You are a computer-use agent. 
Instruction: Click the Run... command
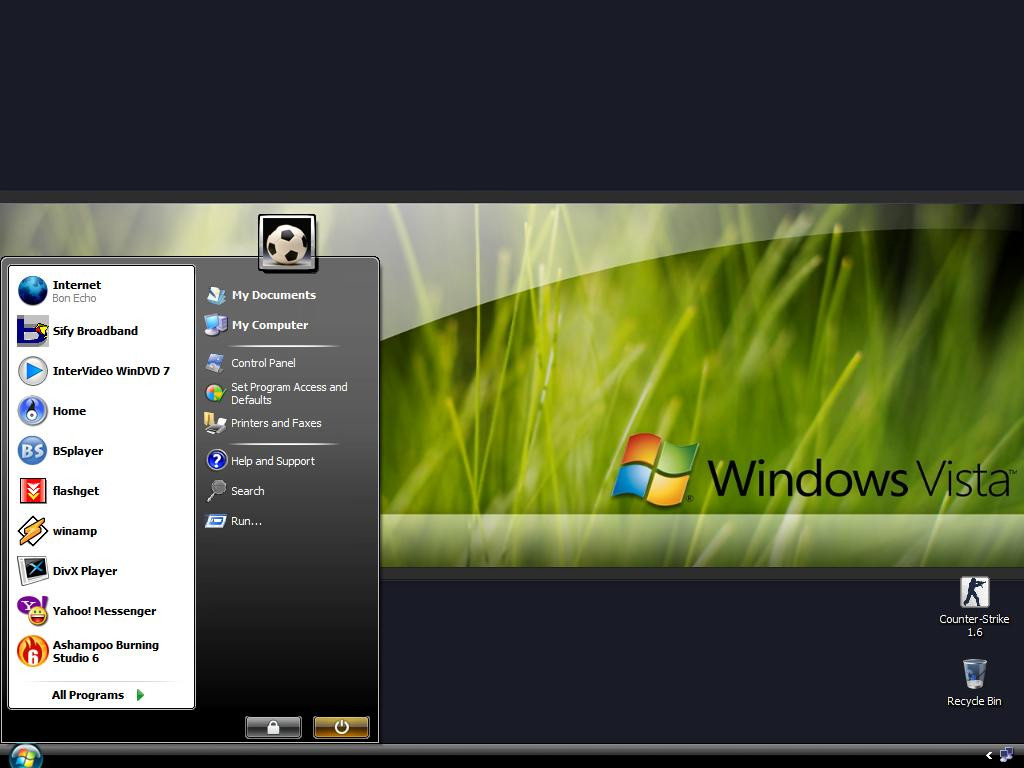[246, 521]
